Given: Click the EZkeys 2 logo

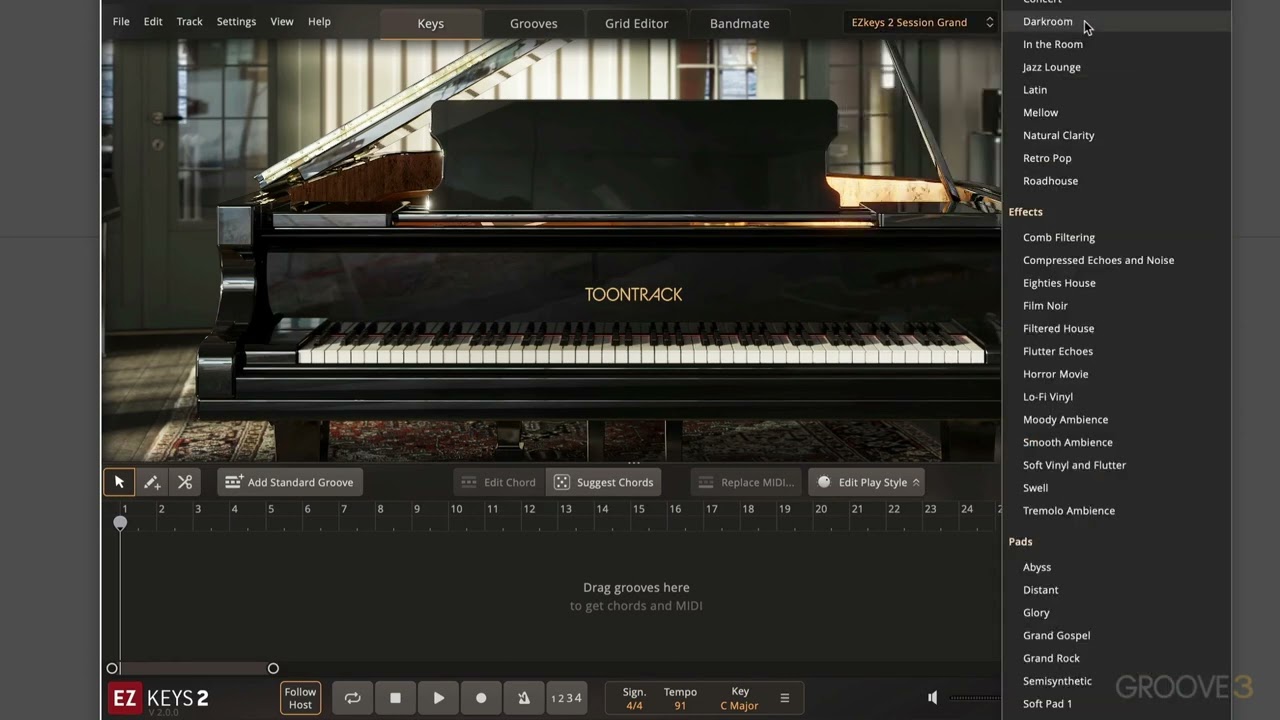Looking at the screenshot, I should pos(159,698).
